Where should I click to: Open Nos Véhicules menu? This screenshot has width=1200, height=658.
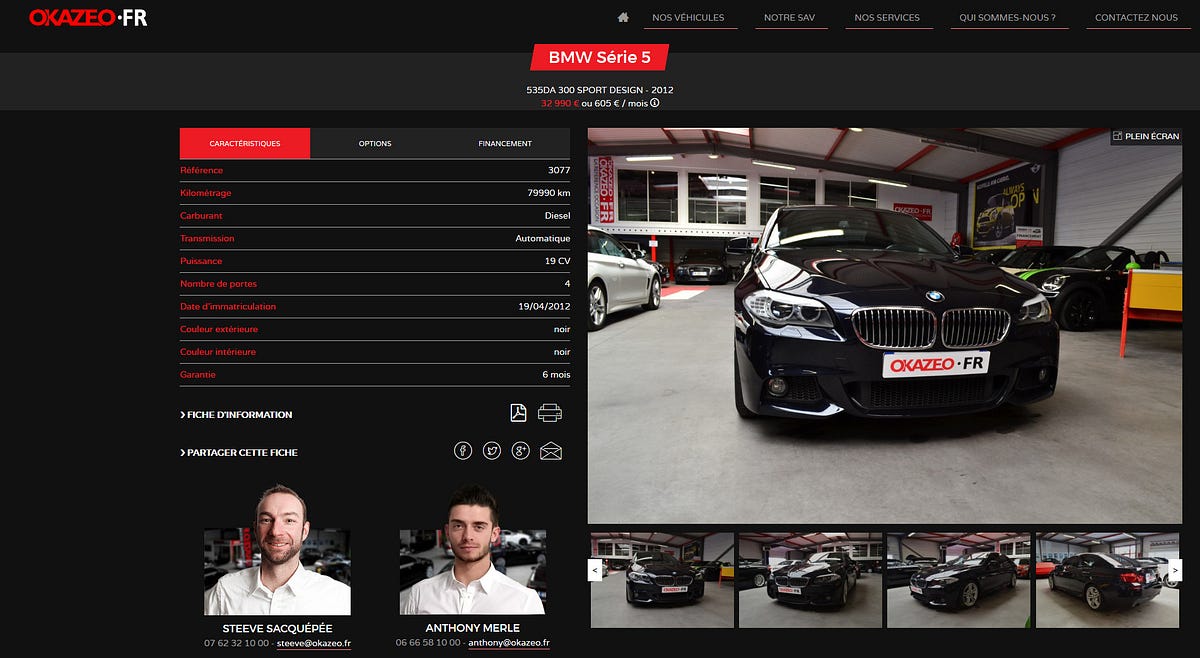pos(688,18)
